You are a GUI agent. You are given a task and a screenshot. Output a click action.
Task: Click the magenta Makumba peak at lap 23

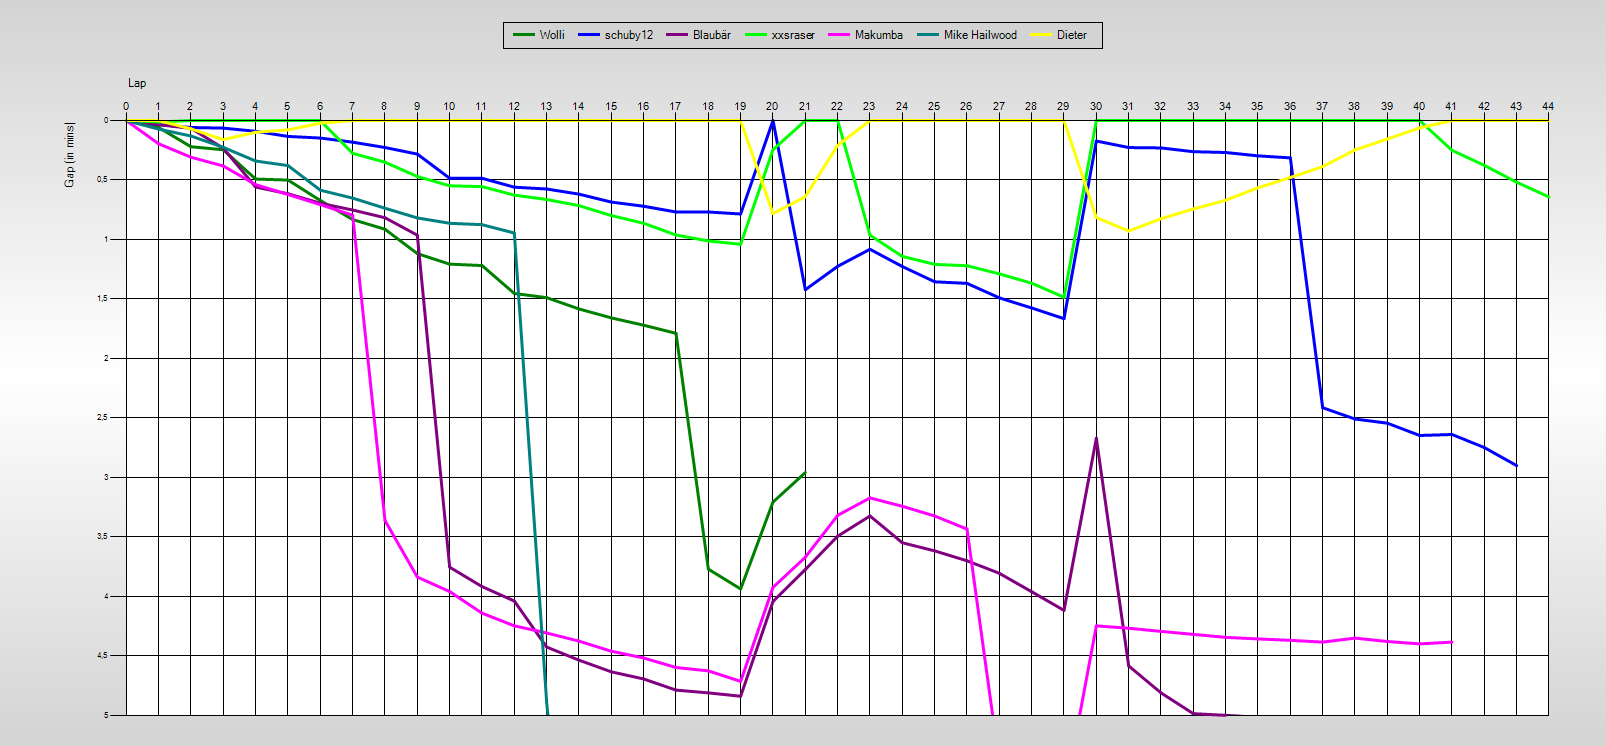coord(869,497)
